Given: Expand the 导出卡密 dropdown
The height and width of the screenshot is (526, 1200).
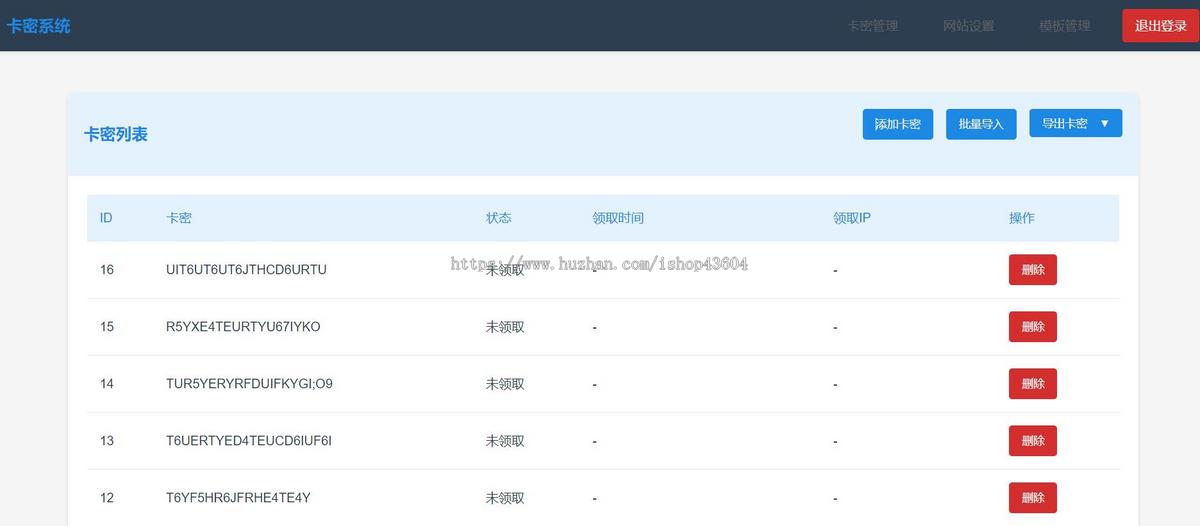Looking at the screenshot, I should (x=1075, y=123).
